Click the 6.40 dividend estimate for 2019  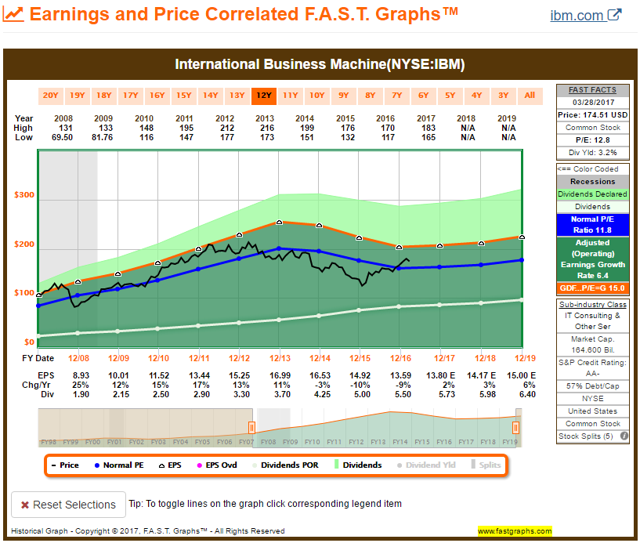[527, 394]
